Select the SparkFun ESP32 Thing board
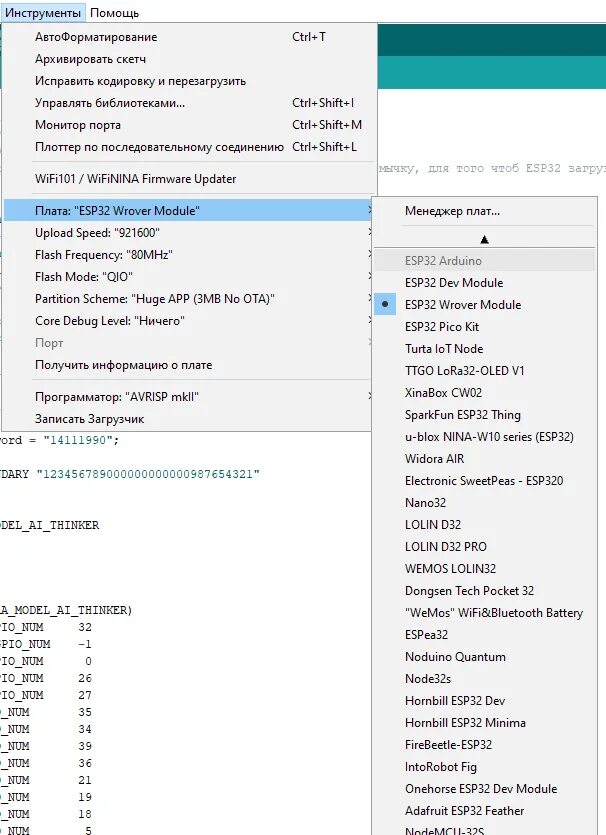 pyautogui.click(x=485, y=415)
